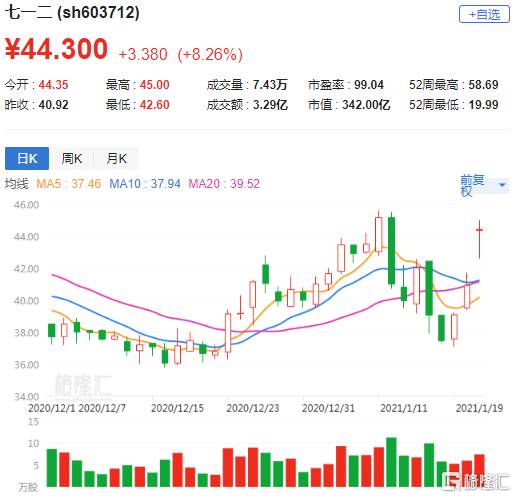Select the 2021/1/19 date axis label
Viewport: 516px width, 498px height.
(479, 408)
